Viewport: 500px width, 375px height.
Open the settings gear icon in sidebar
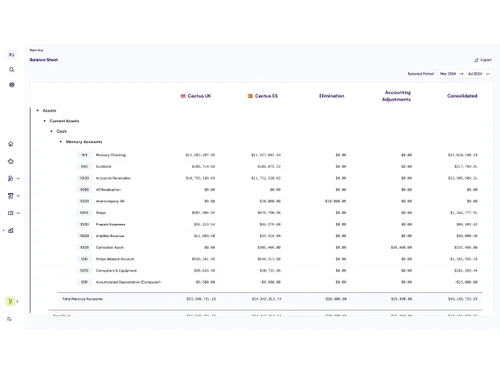tap(12, 85)
